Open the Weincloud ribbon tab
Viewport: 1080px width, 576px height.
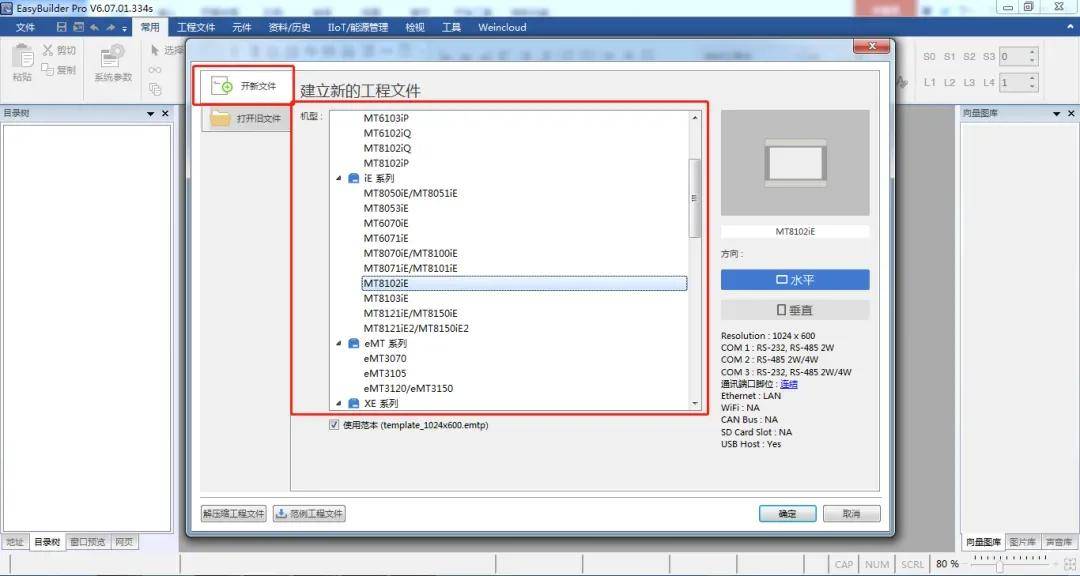coord(502,27)
